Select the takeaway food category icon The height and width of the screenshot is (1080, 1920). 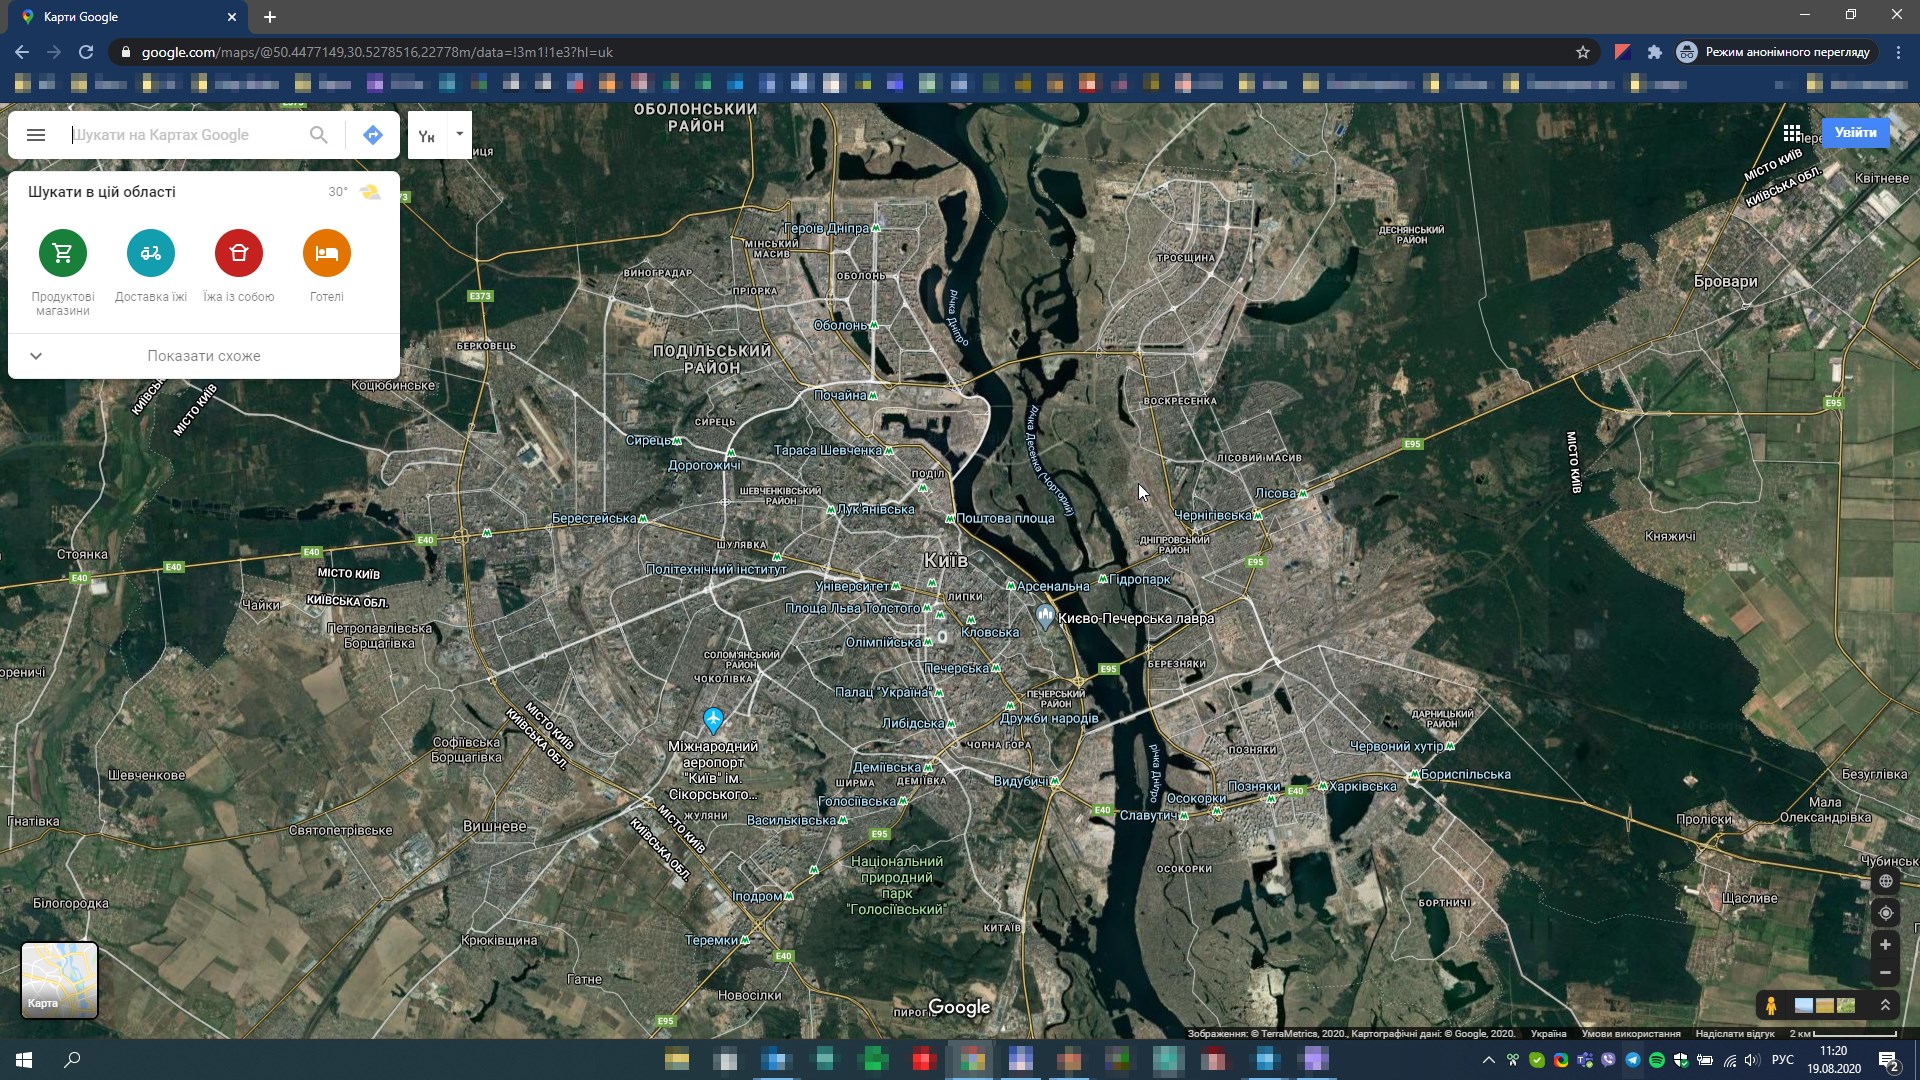coord(239,253)
